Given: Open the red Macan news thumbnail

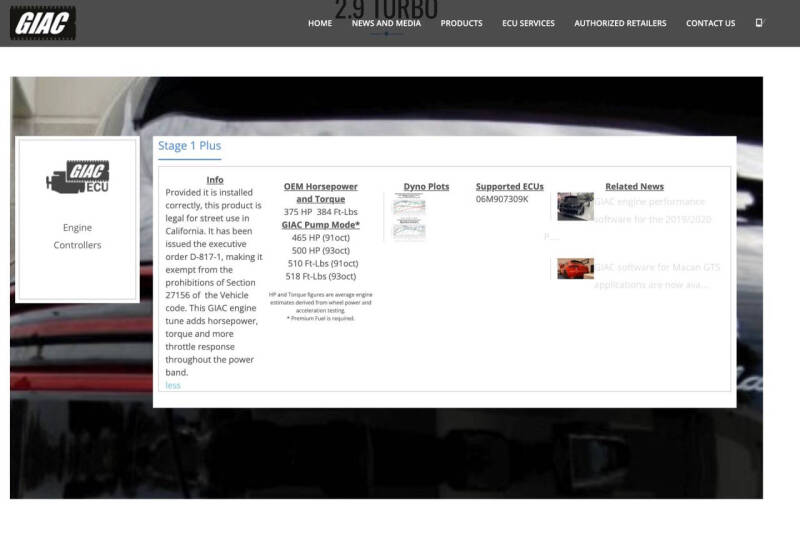Looking at the screenshot, I should 575,268.
